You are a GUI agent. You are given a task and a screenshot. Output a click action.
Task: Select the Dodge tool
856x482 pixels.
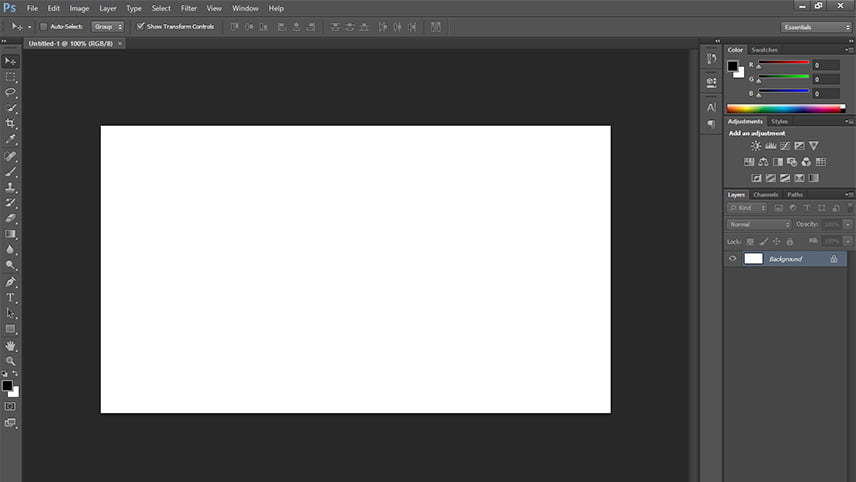[10, 265]
